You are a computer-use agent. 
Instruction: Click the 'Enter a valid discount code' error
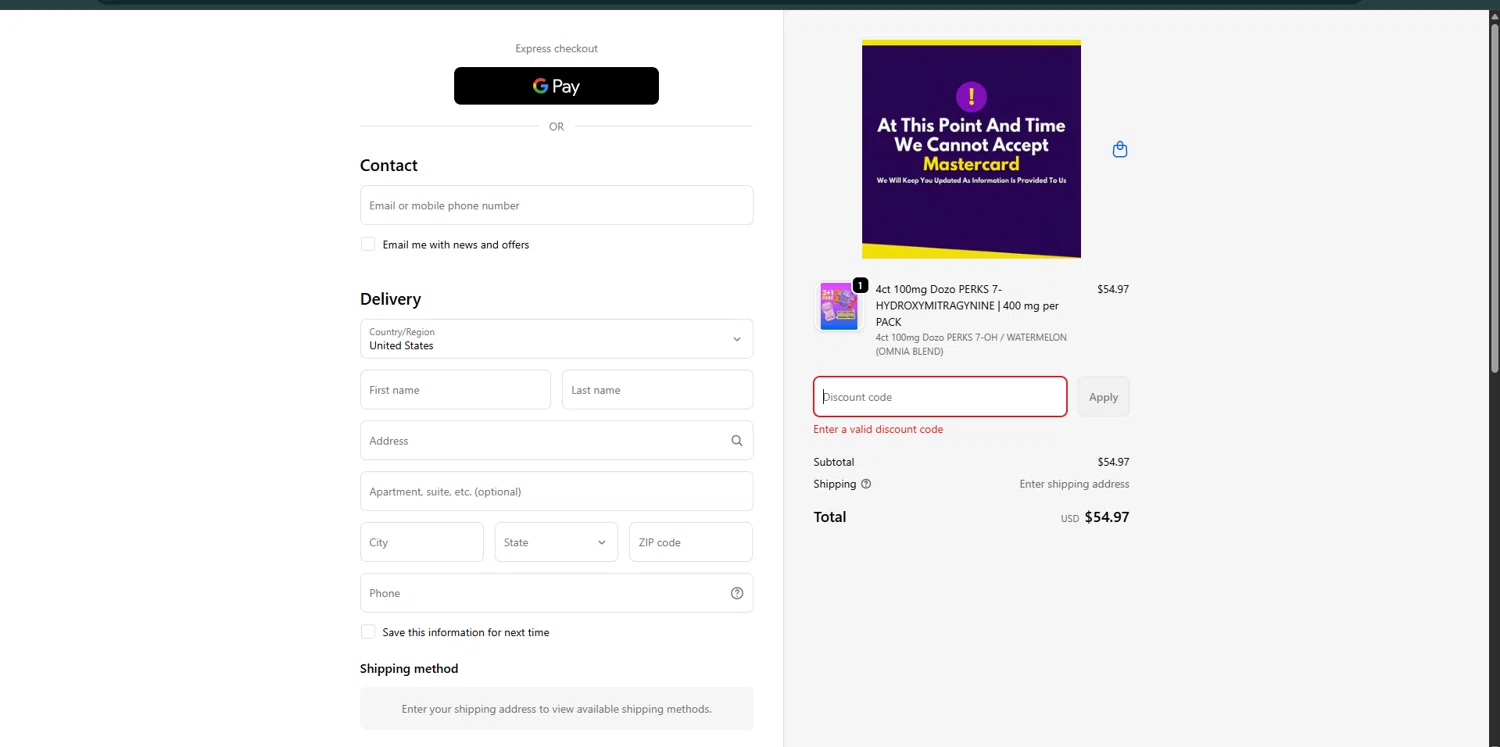click(x=878, y=429)
